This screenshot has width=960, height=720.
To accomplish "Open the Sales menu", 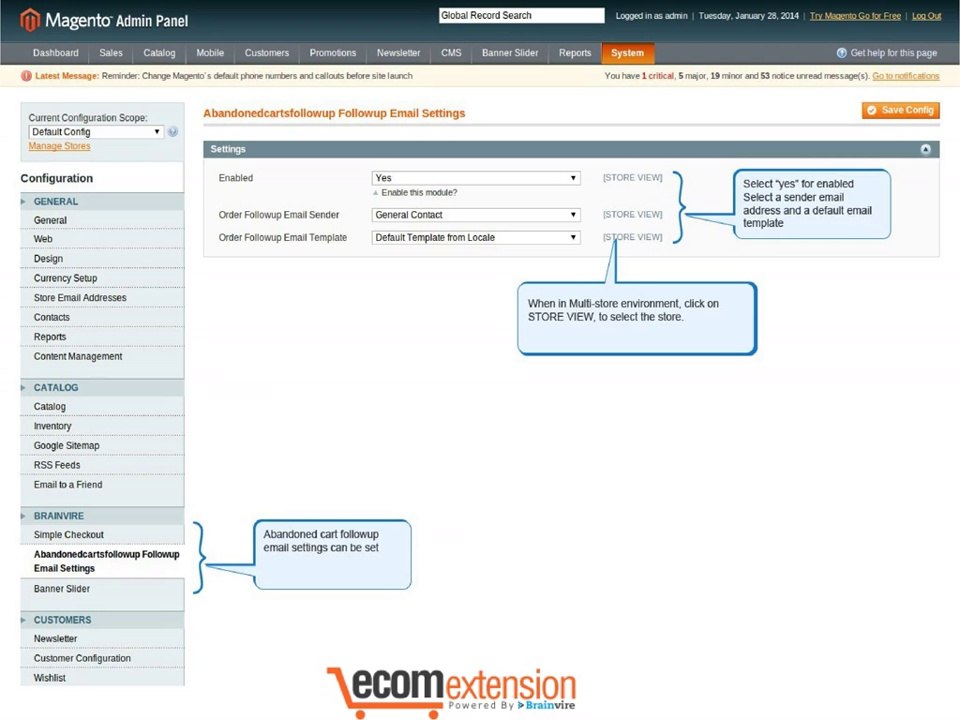I will pos(111,53).
